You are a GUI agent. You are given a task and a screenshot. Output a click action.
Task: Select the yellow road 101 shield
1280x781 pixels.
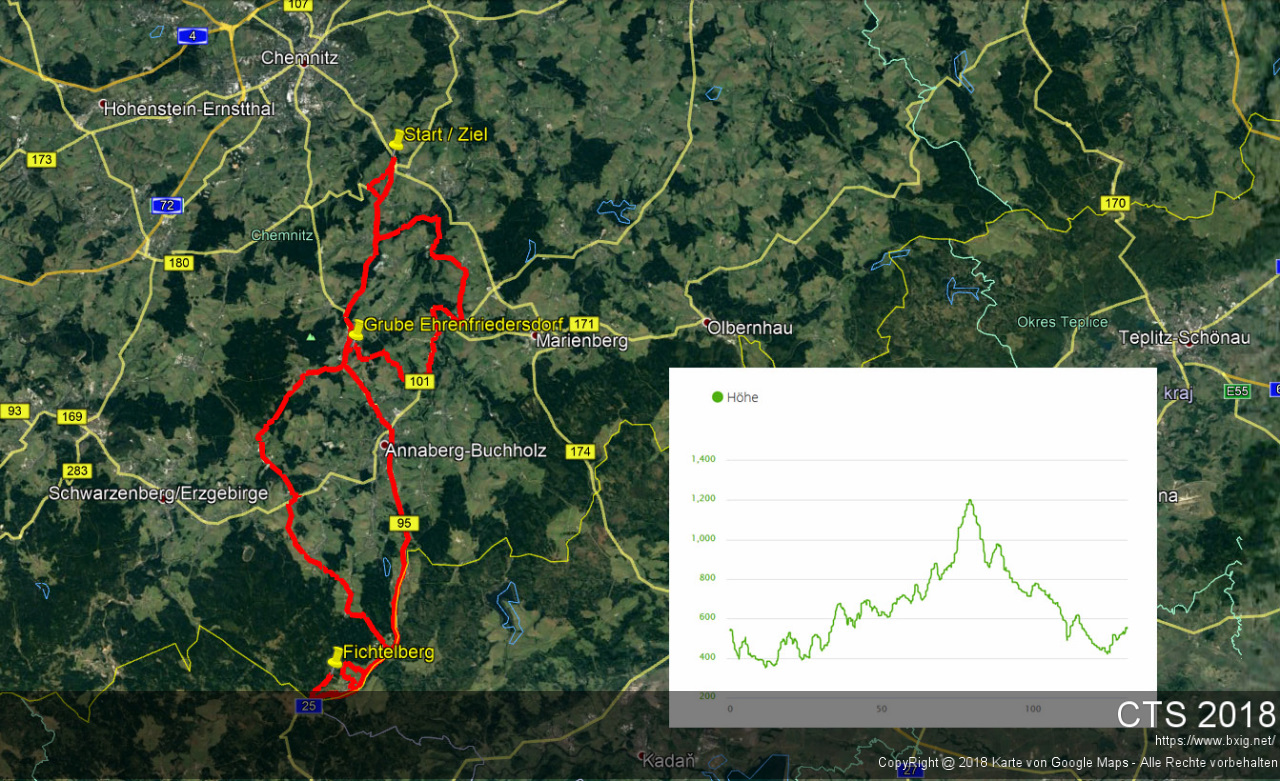[419, 381]
